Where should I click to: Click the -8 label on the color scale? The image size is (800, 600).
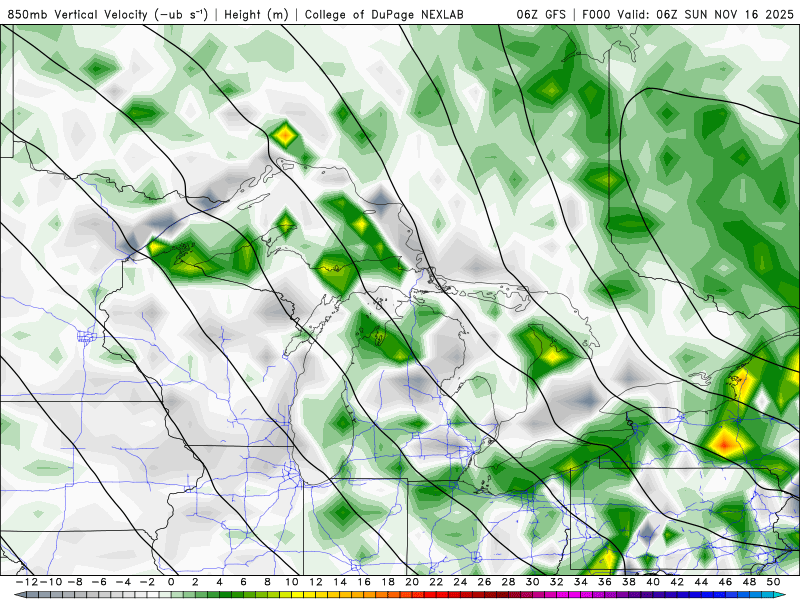coord(74,582)
